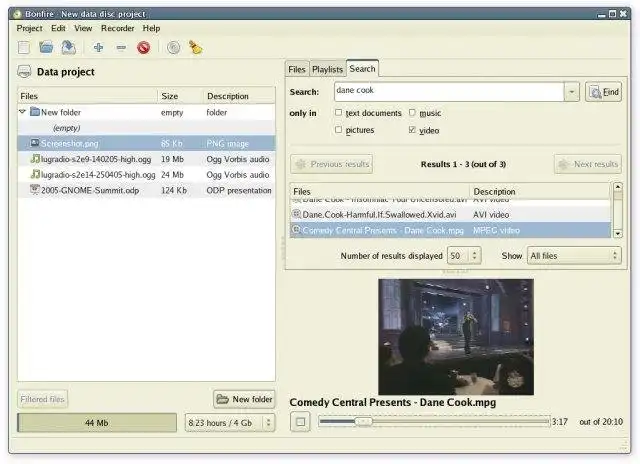Sort by the left pane Files column header

tap(88, 96)
